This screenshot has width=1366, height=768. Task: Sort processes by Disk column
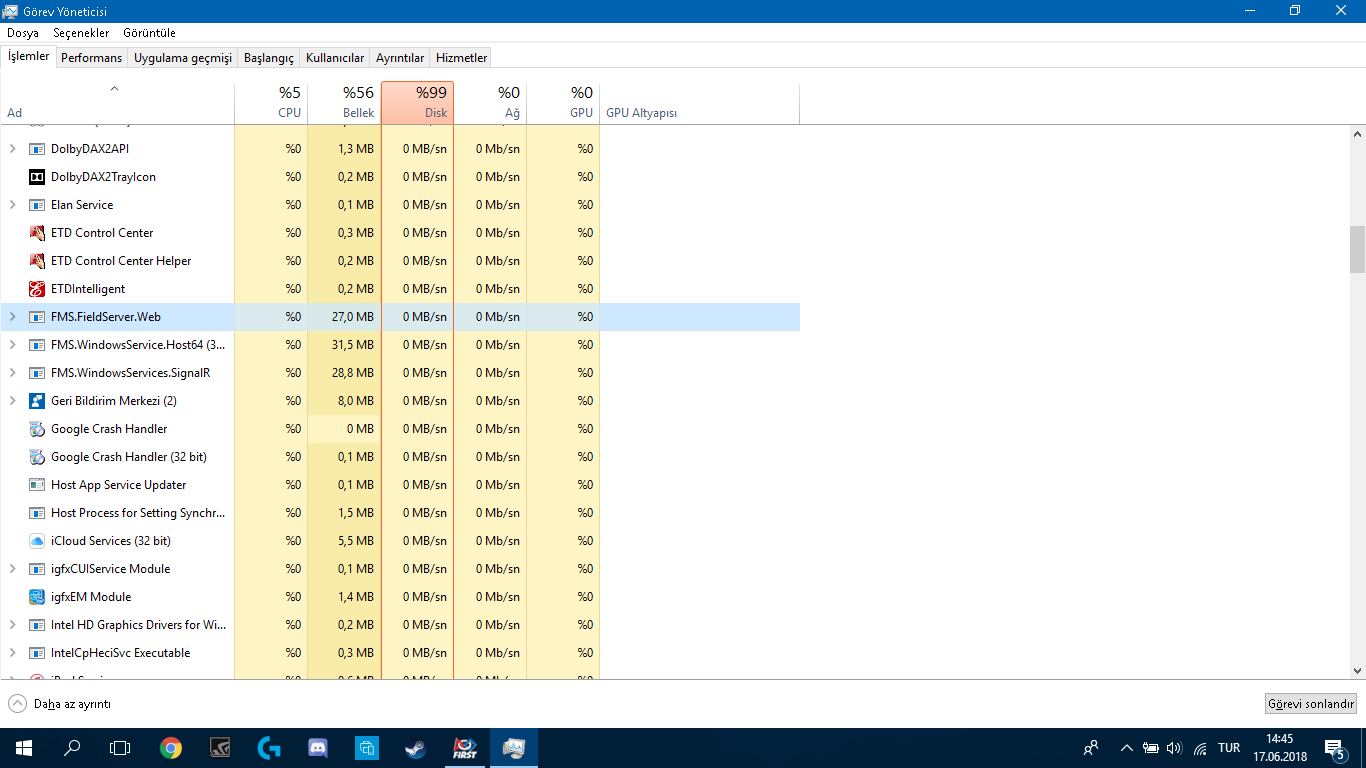(x=418, y=103)
